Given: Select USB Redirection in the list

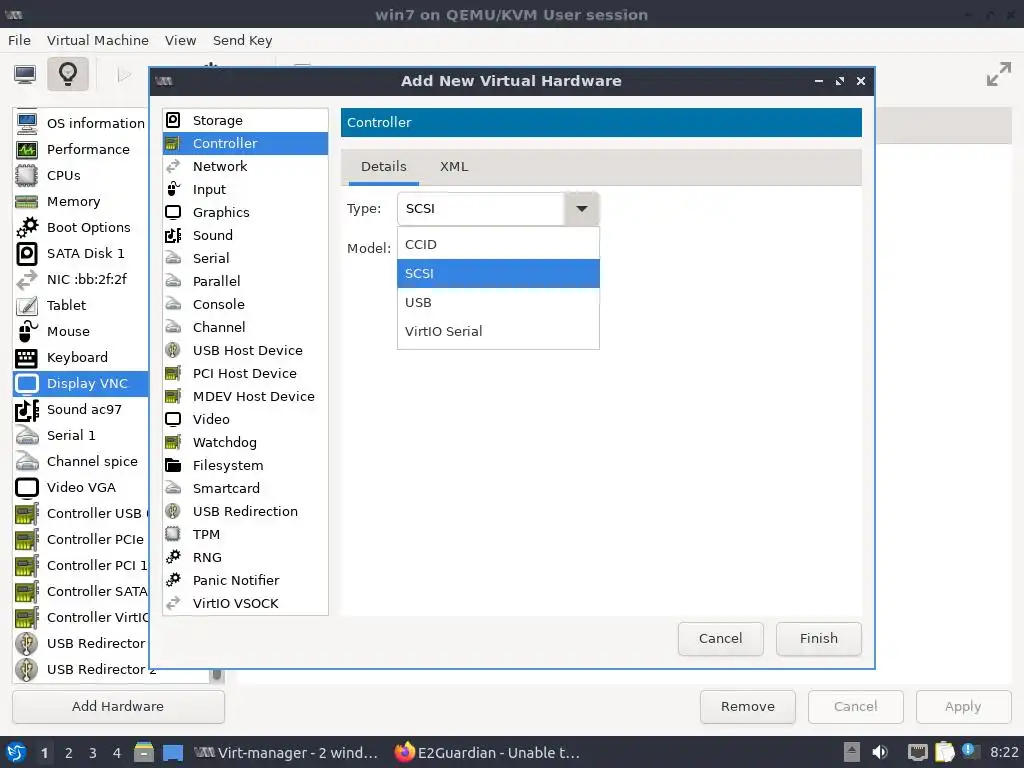Looking at the screenshot, I should tap(246, 511).
